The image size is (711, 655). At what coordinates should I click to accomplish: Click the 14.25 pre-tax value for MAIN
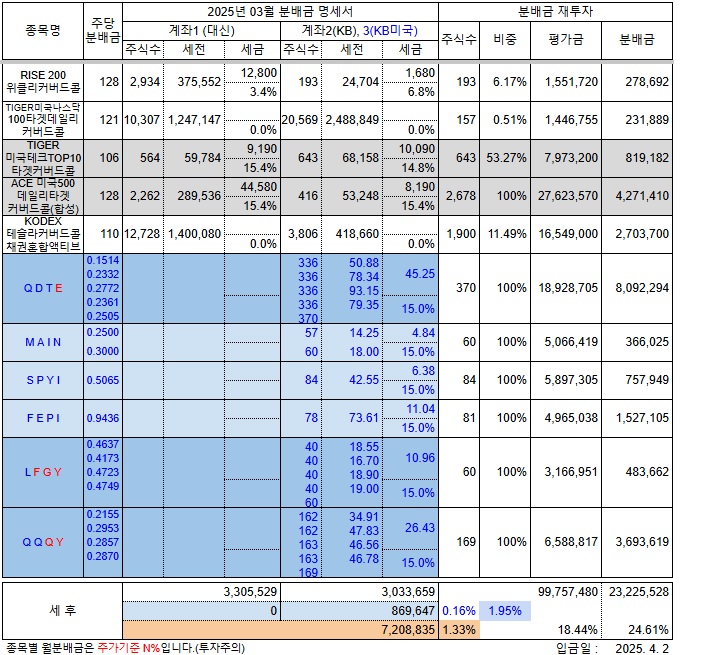tap(364, 333)
